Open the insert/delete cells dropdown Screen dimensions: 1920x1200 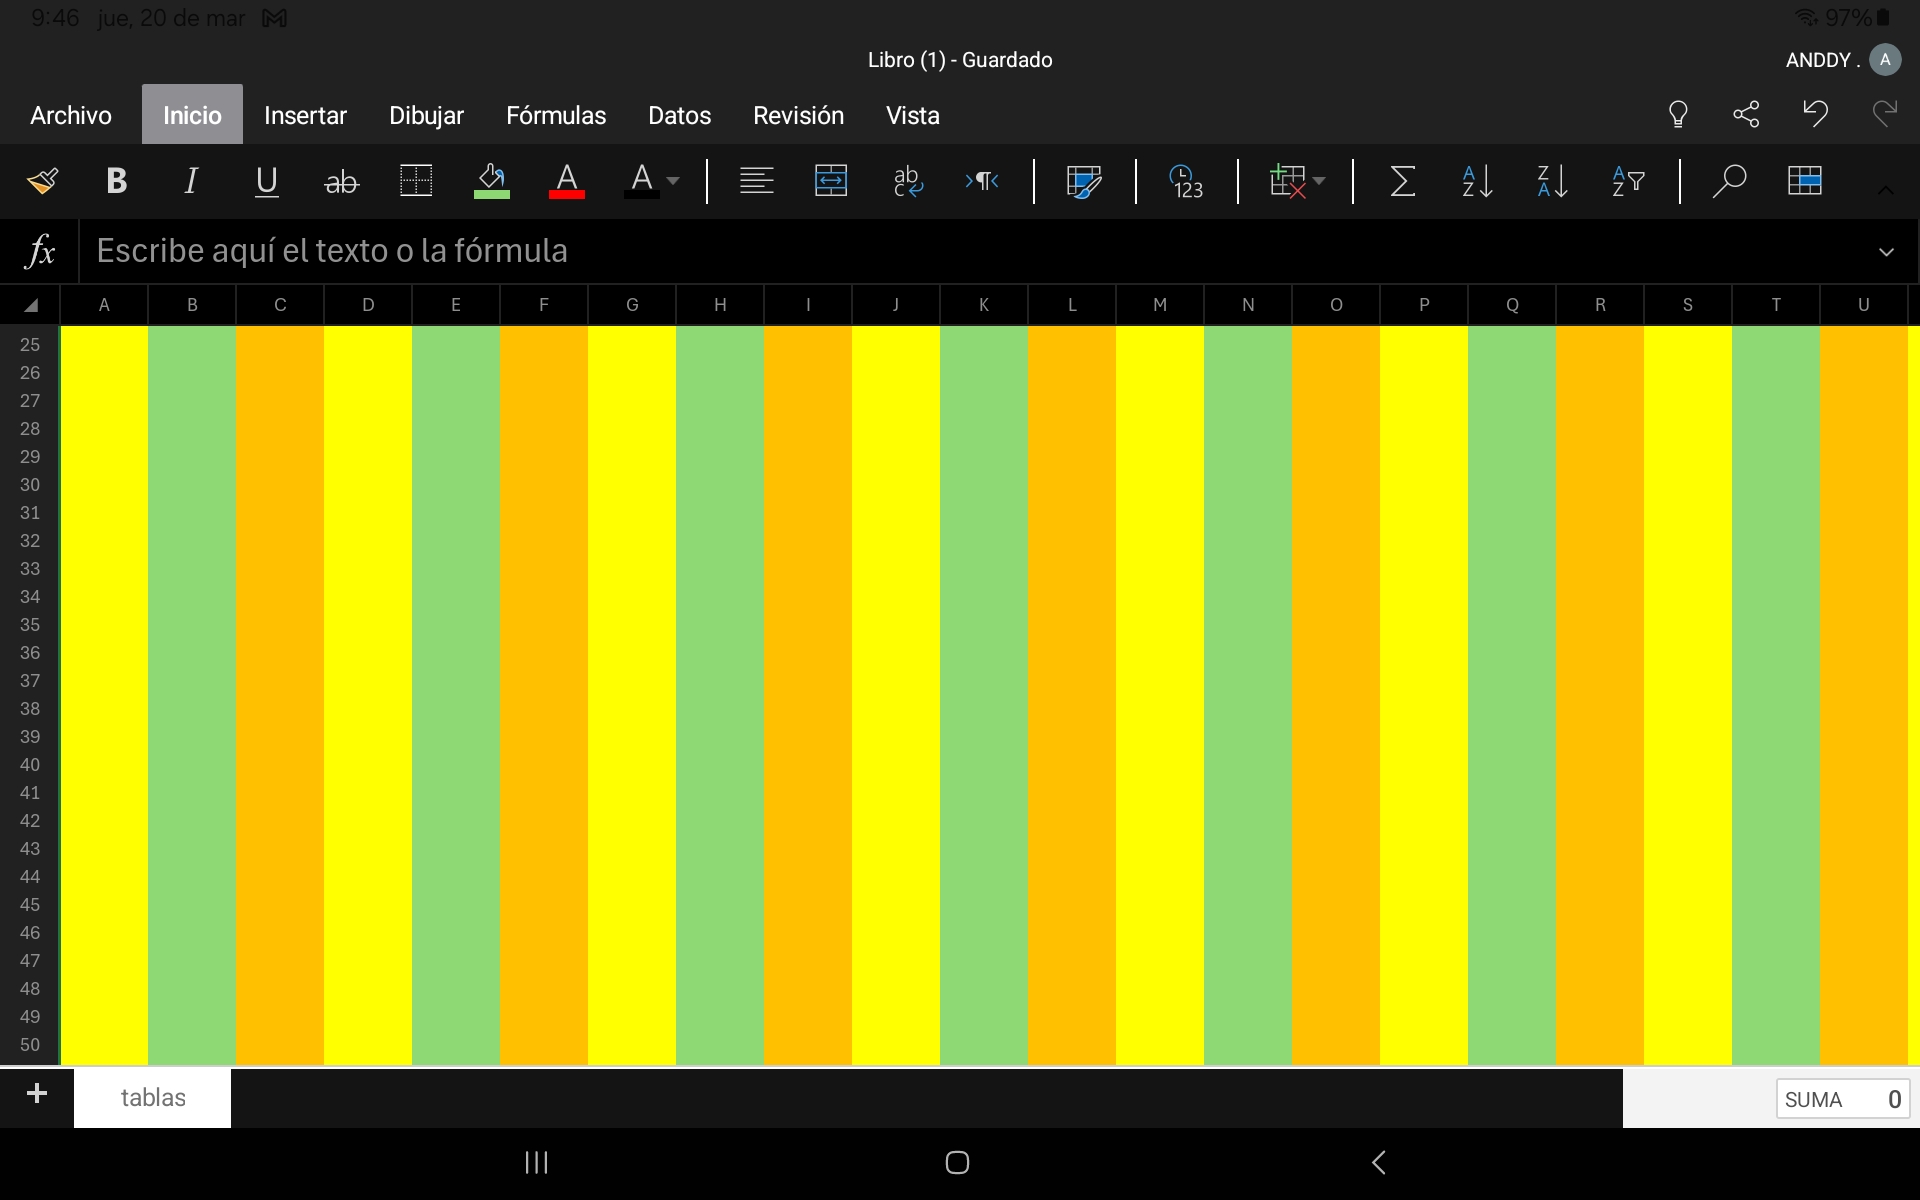tap(1296, 181)
